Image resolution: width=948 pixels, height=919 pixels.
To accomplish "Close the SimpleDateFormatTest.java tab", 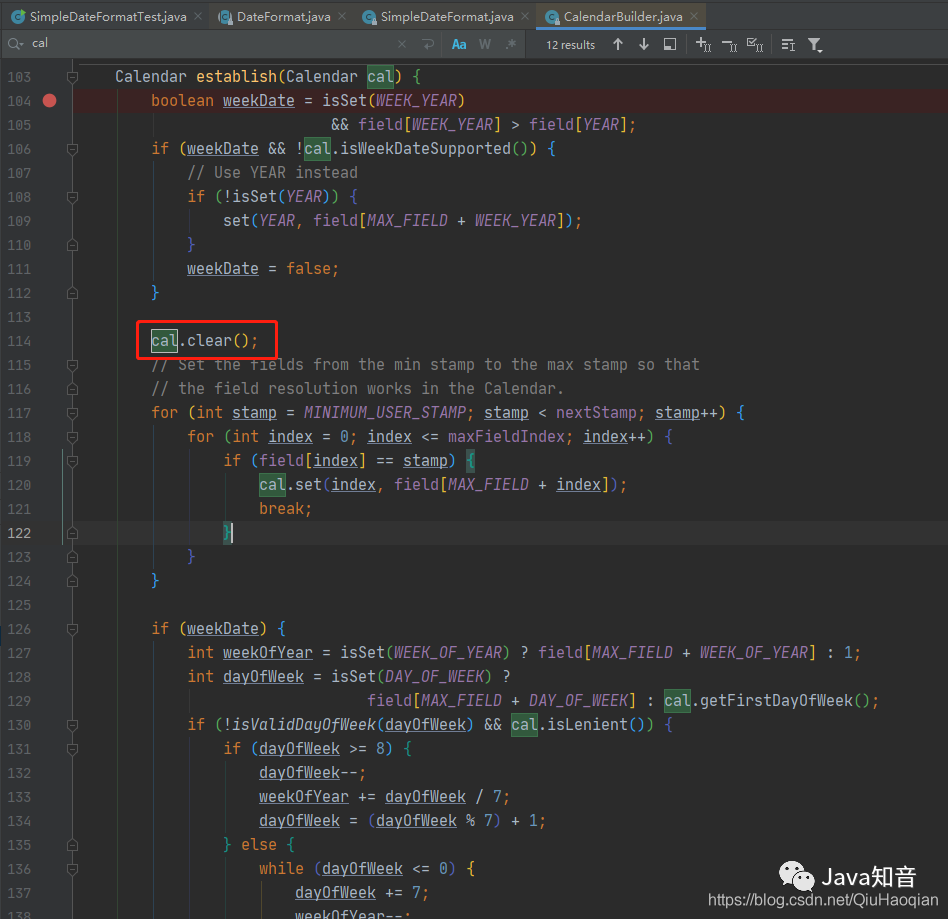I will (x=198, y=16).
